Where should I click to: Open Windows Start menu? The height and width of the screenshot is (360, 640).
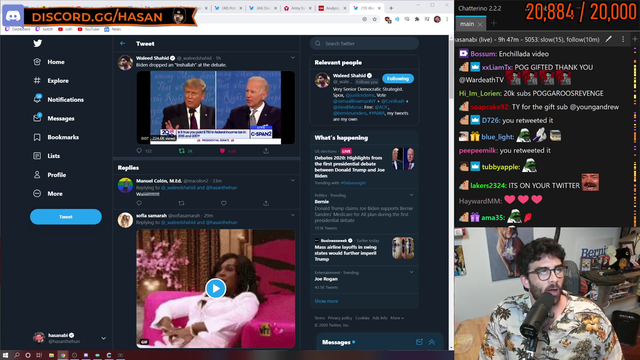(x=5, y=356)
